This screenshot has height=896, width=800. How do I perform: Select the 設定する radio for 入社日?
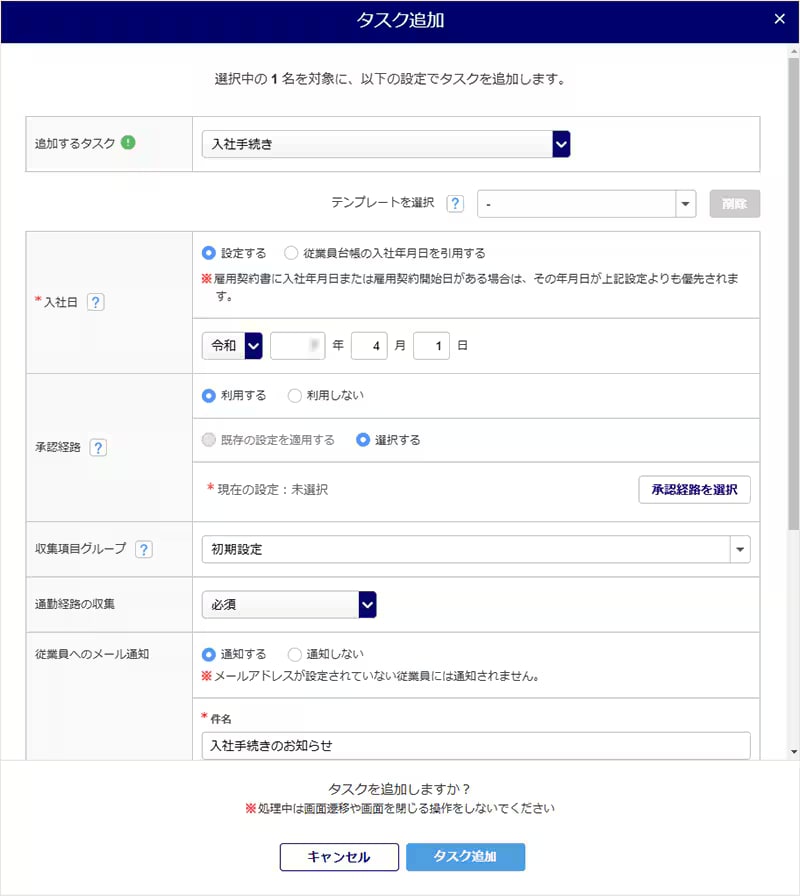pyautogui.click(x=209, y=254)
